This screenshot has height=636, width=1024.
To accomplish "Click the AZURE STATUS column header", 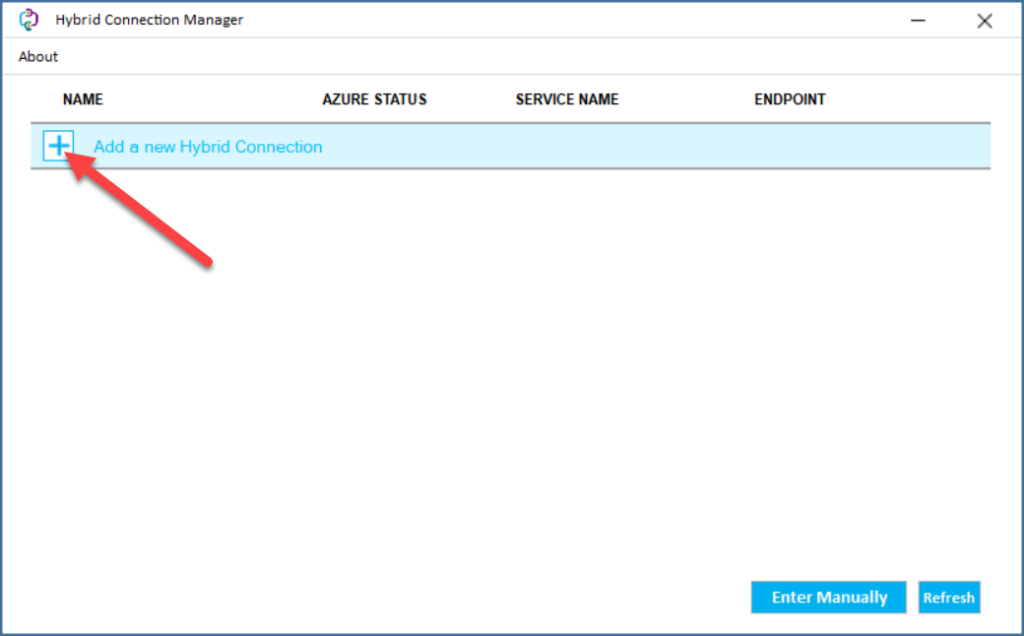I will click(375, 99).
